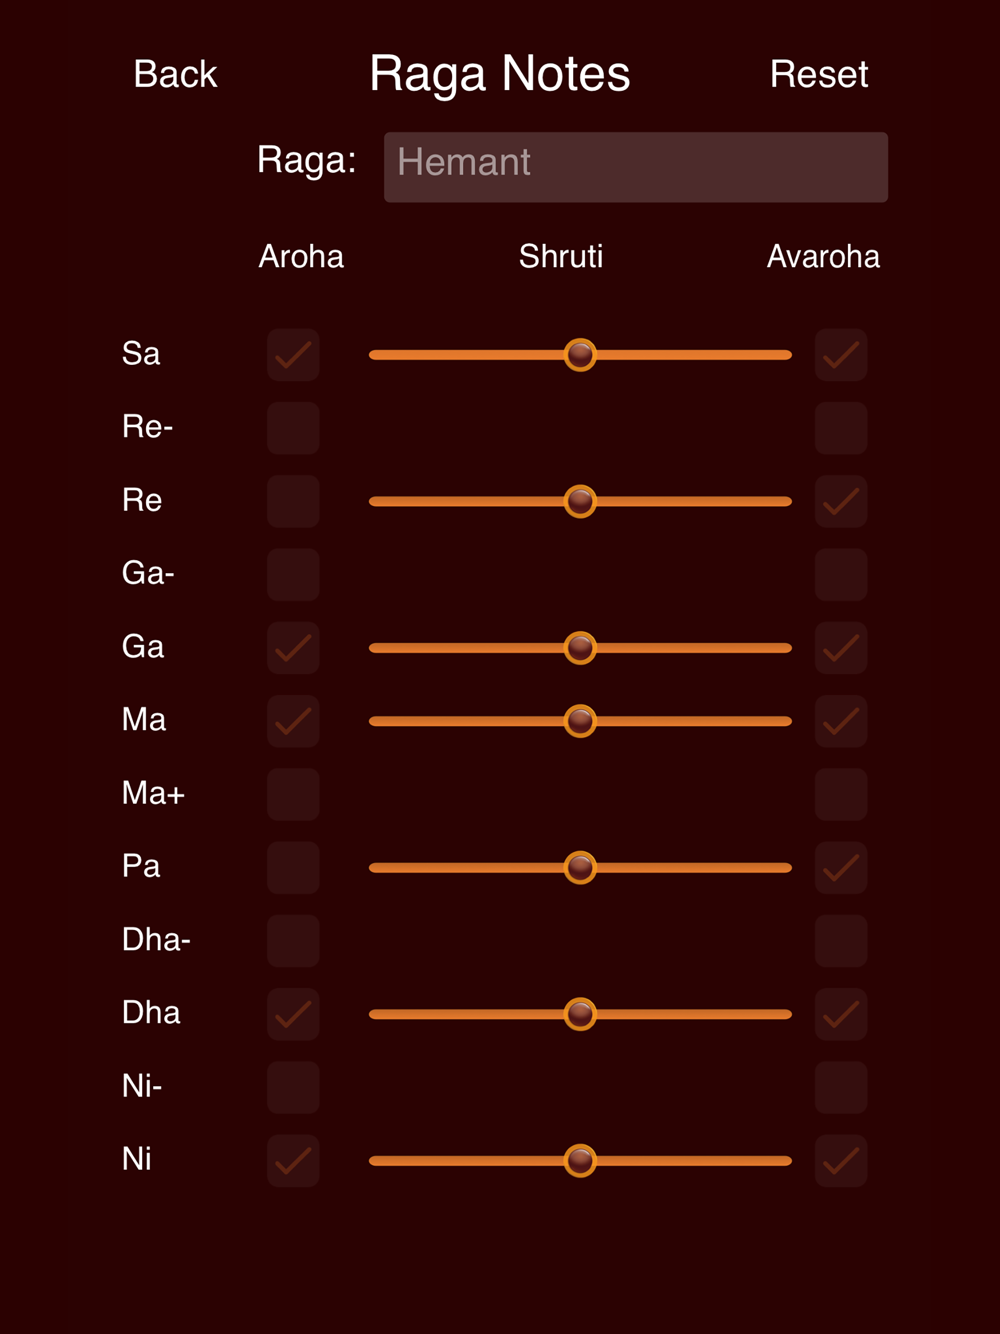
Task: Toggle the Avaroha checkbox for Ga-
Action: [841, 575]
